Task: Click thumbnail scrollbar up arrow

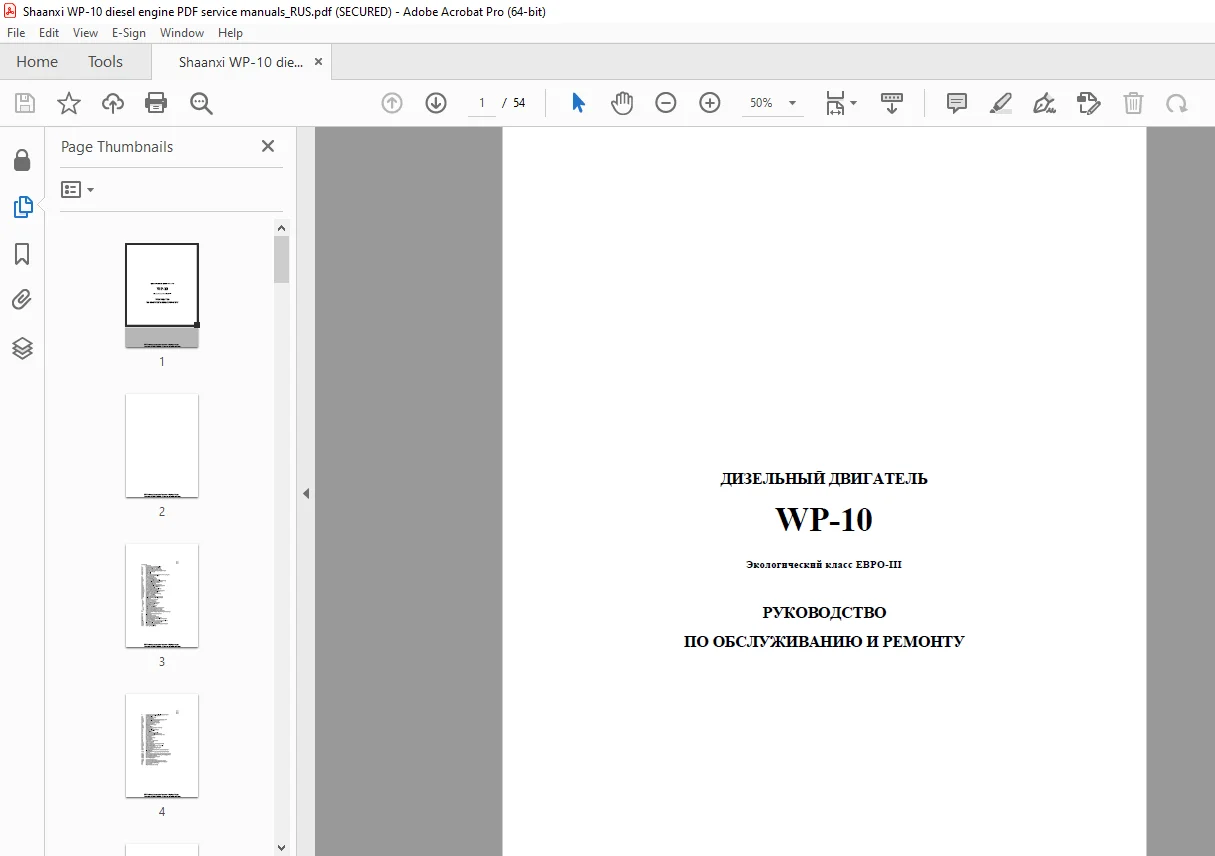Action: (282, 228)
